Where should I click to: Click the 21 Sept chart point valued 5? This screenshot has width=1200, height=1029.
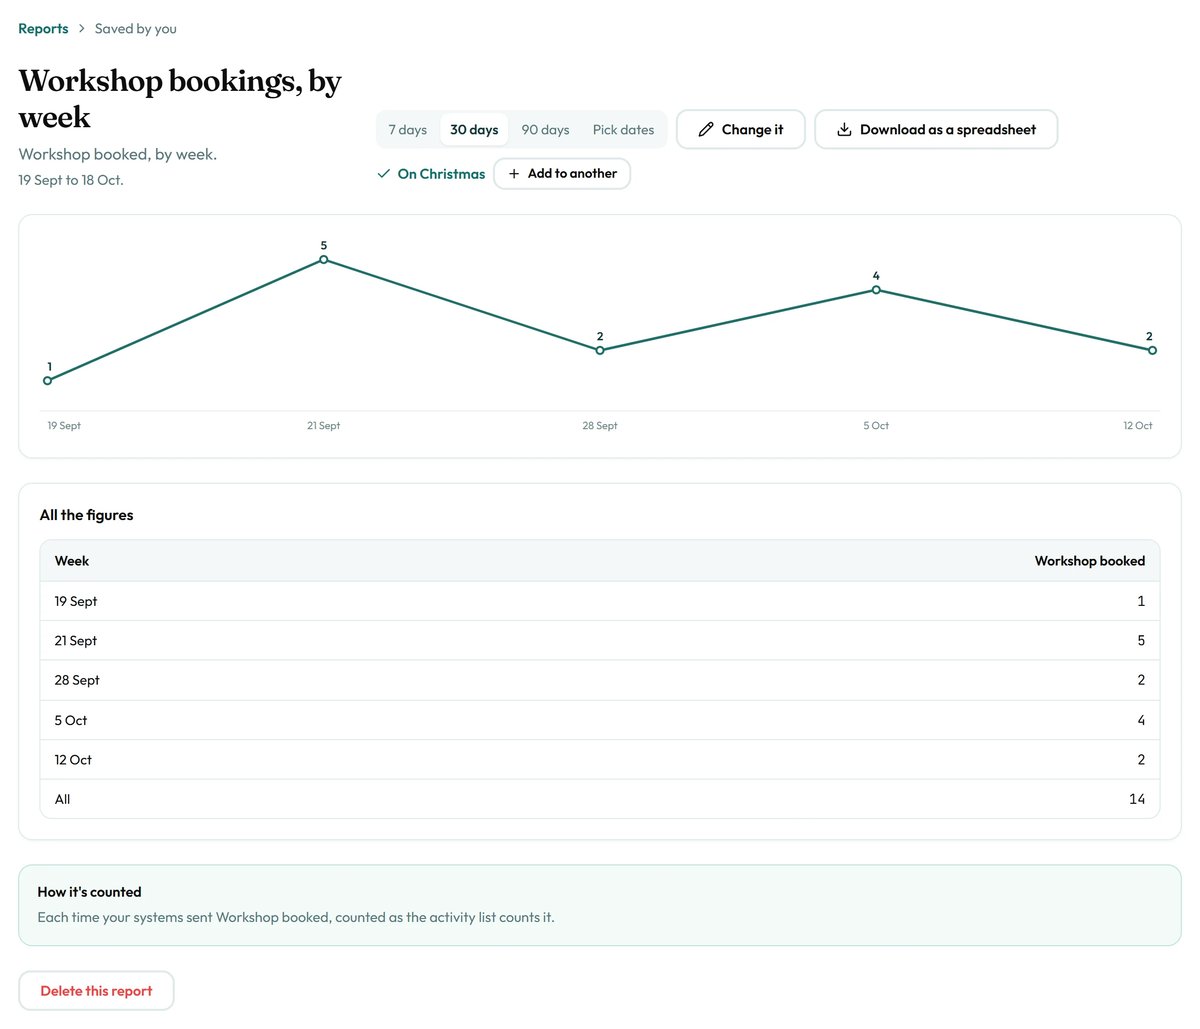pyautogui.click(x=324, y=260)
